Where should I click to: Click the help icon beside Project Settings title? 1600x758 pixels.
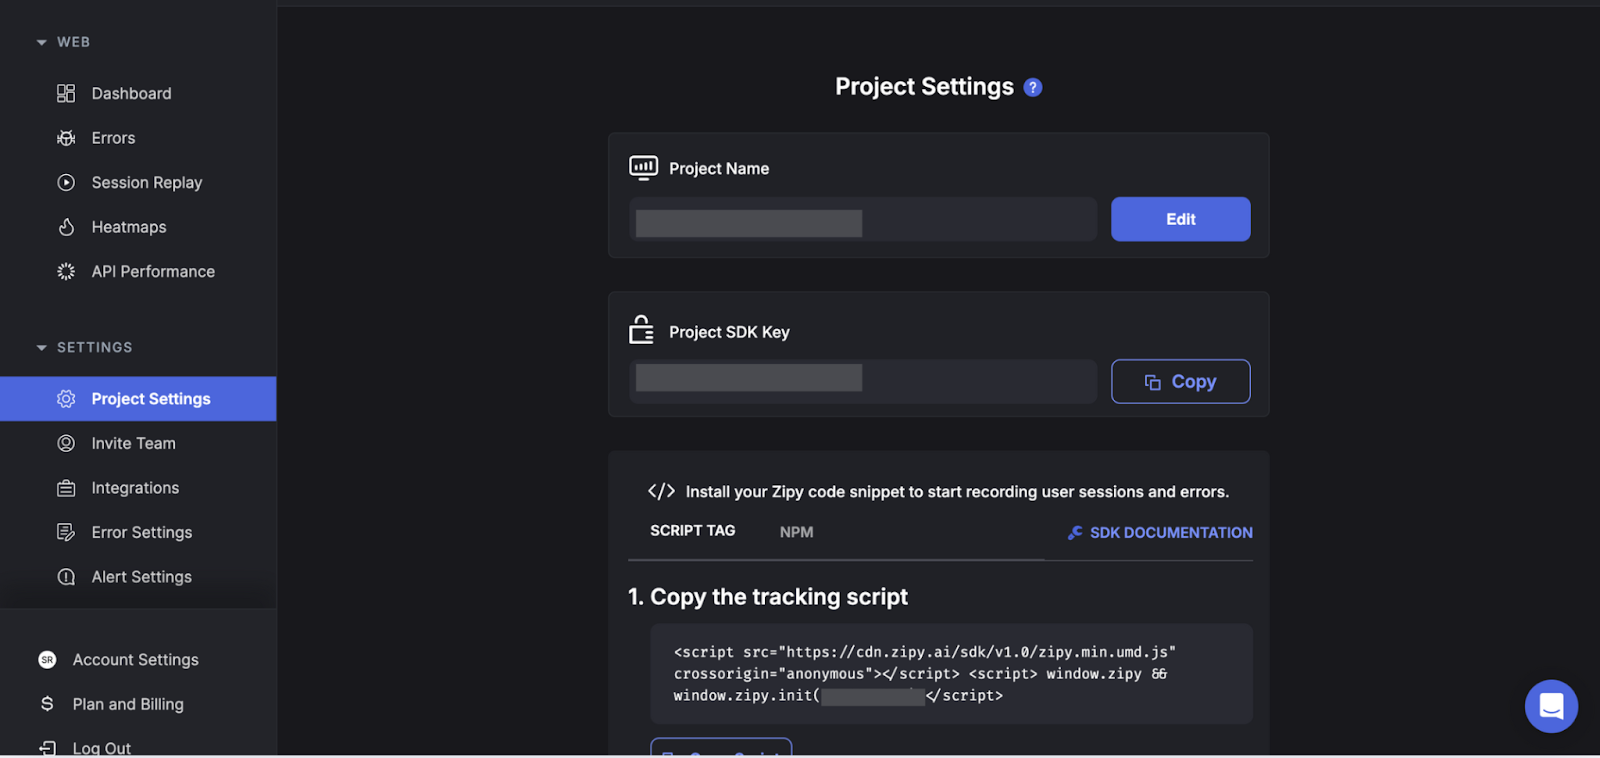pos(1033,87)
